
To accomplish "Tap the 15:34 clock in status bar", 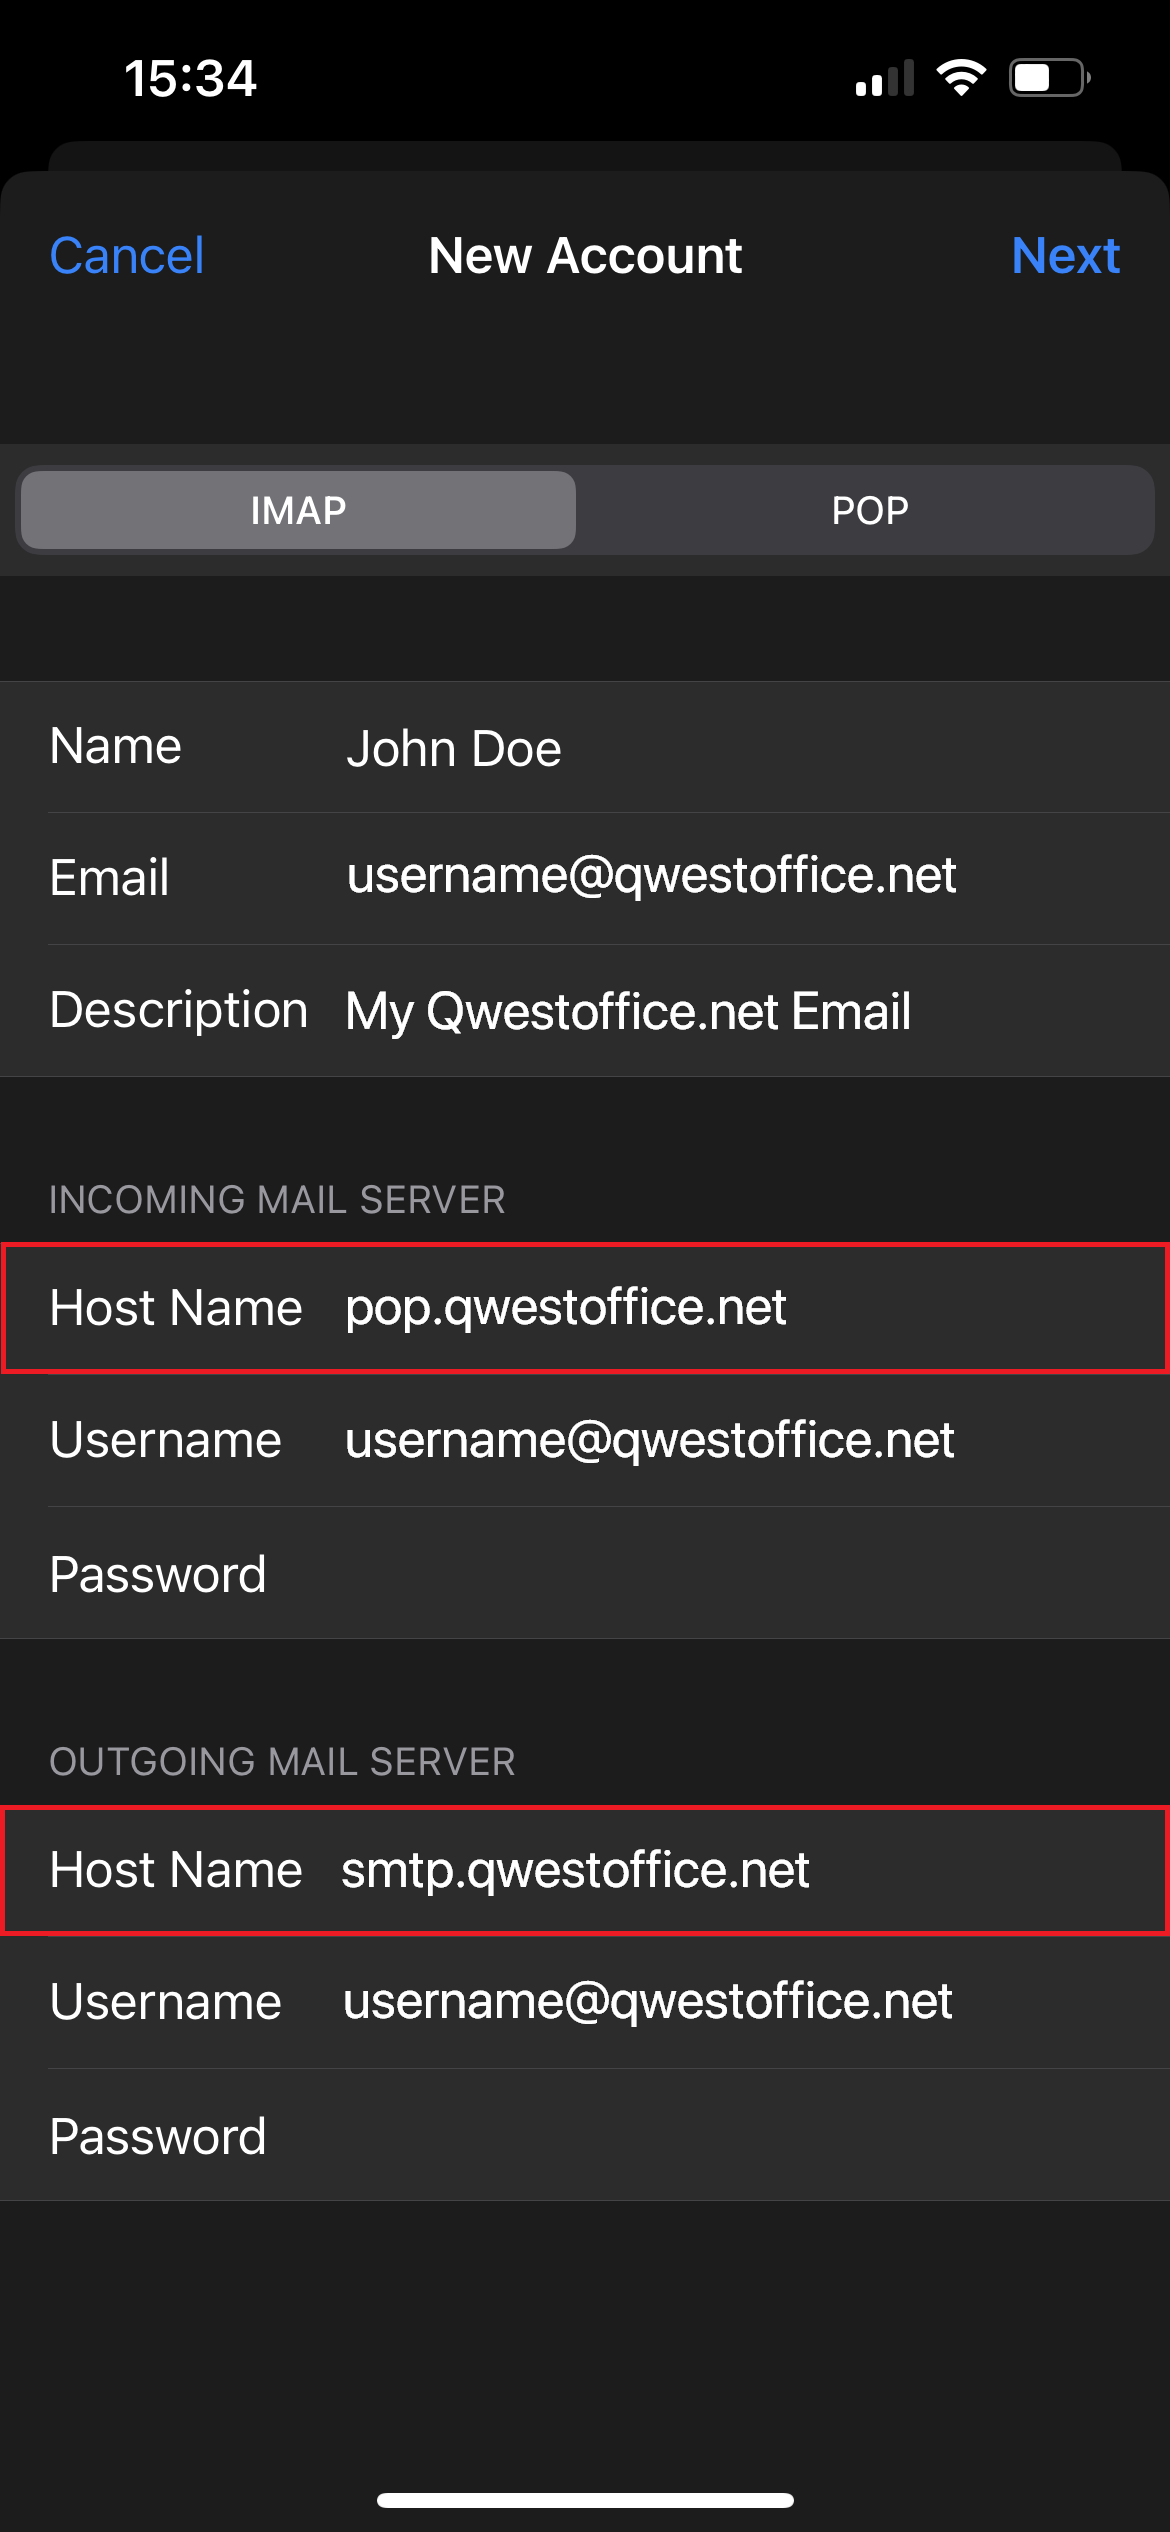I will pos(190,78).
